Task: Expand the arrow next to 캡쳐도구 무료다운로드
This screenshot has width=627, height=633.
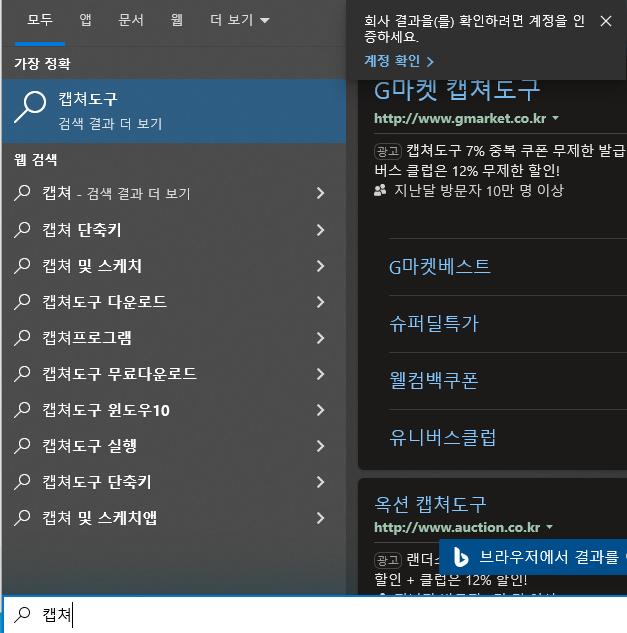Action: [321, 374]
